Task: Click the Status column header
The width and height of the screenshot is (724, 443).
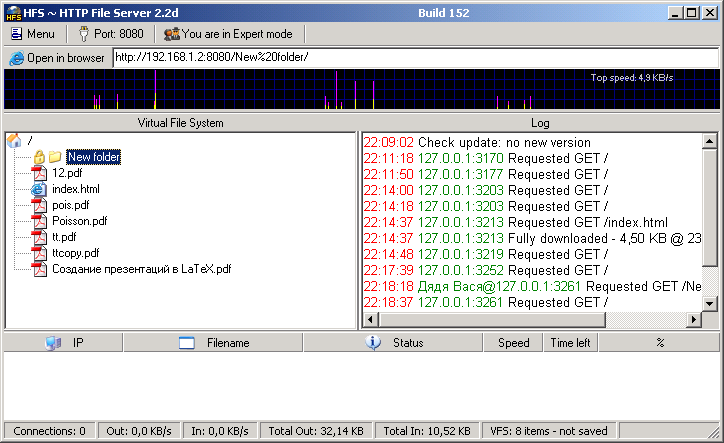Action: click(393, 343)
